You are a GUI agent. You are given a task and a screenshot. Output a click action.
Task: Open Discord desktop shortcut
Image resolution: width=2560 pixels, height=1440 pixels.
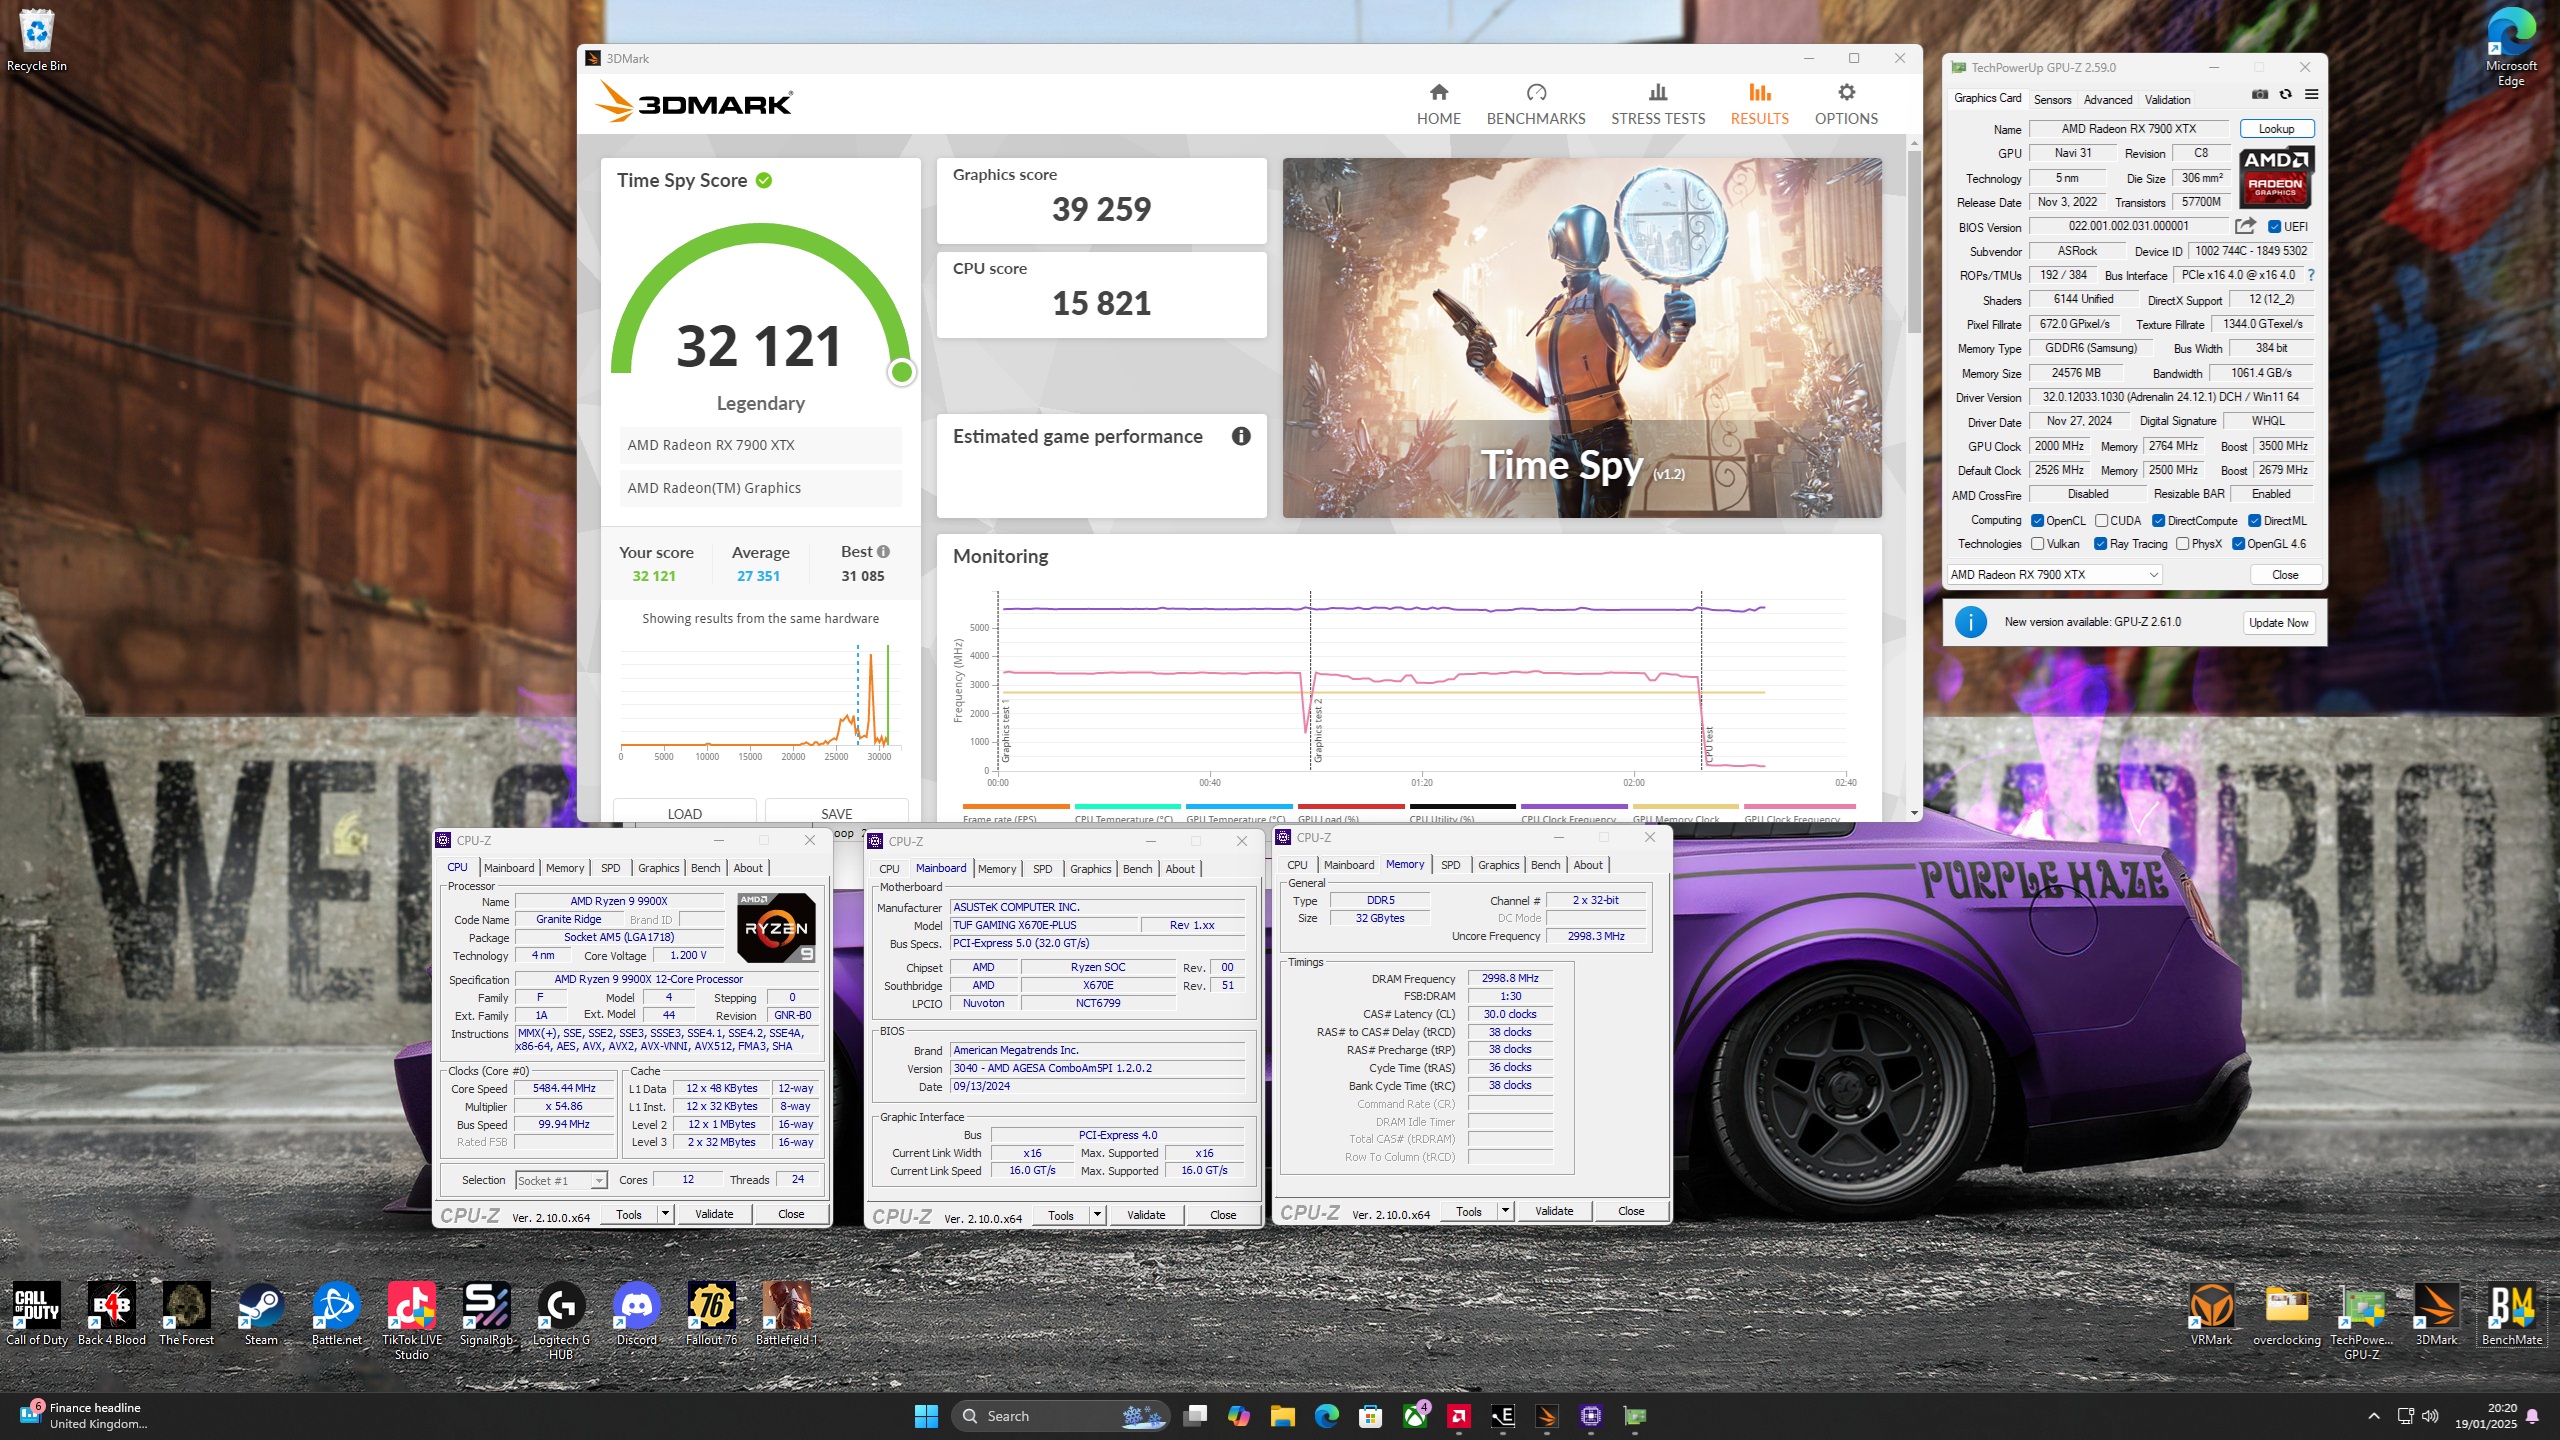point(637,1314)
